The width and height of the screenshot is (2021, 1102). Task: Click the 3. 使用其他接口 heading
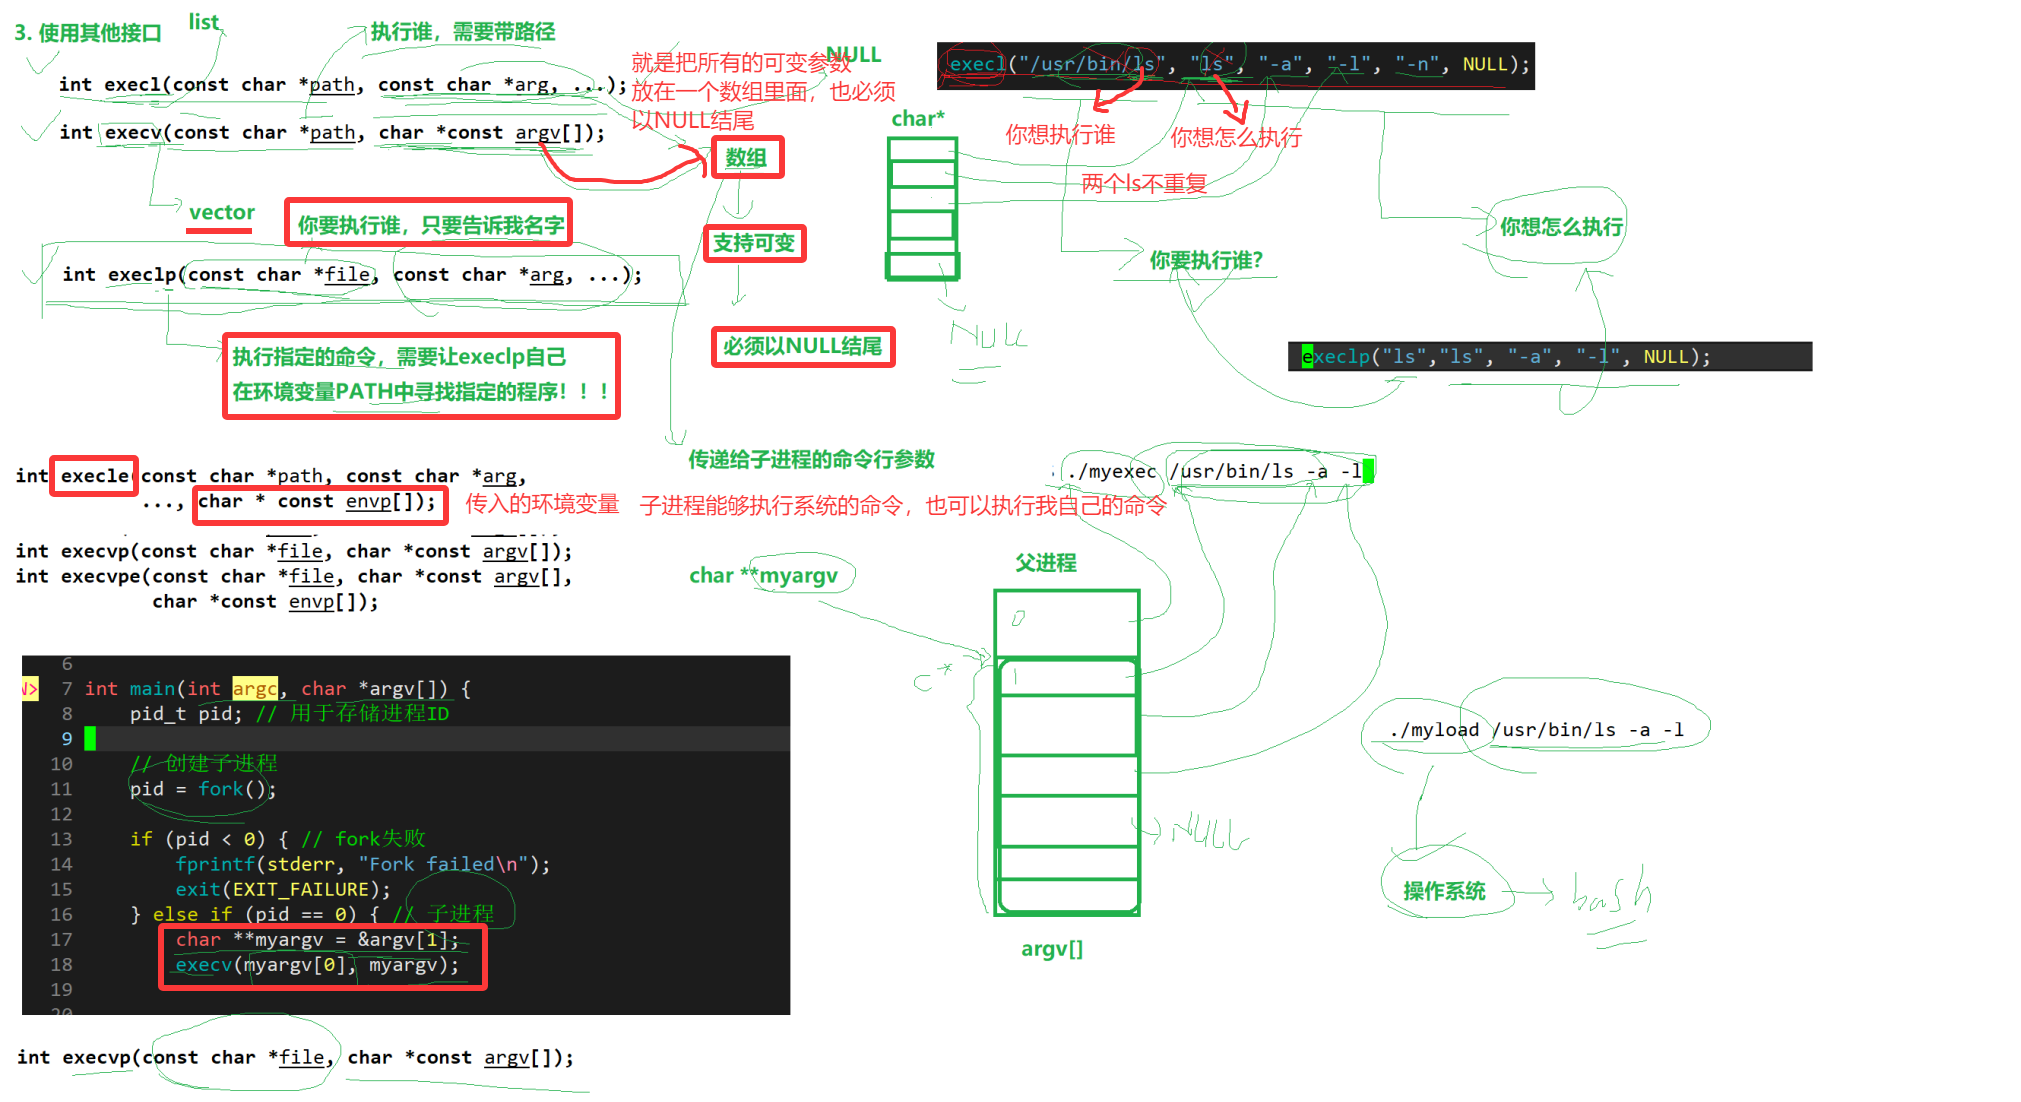[88, 33]
